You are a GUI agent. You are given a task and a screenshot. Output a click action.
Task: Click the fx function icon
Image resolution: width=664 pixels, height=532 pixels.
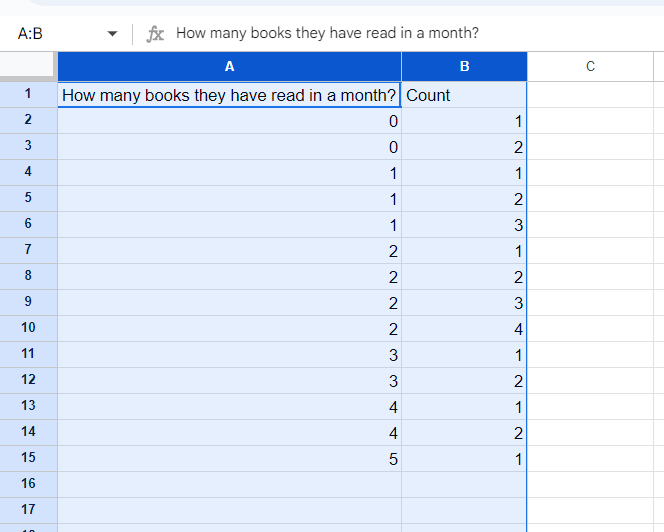coord(155,34)
